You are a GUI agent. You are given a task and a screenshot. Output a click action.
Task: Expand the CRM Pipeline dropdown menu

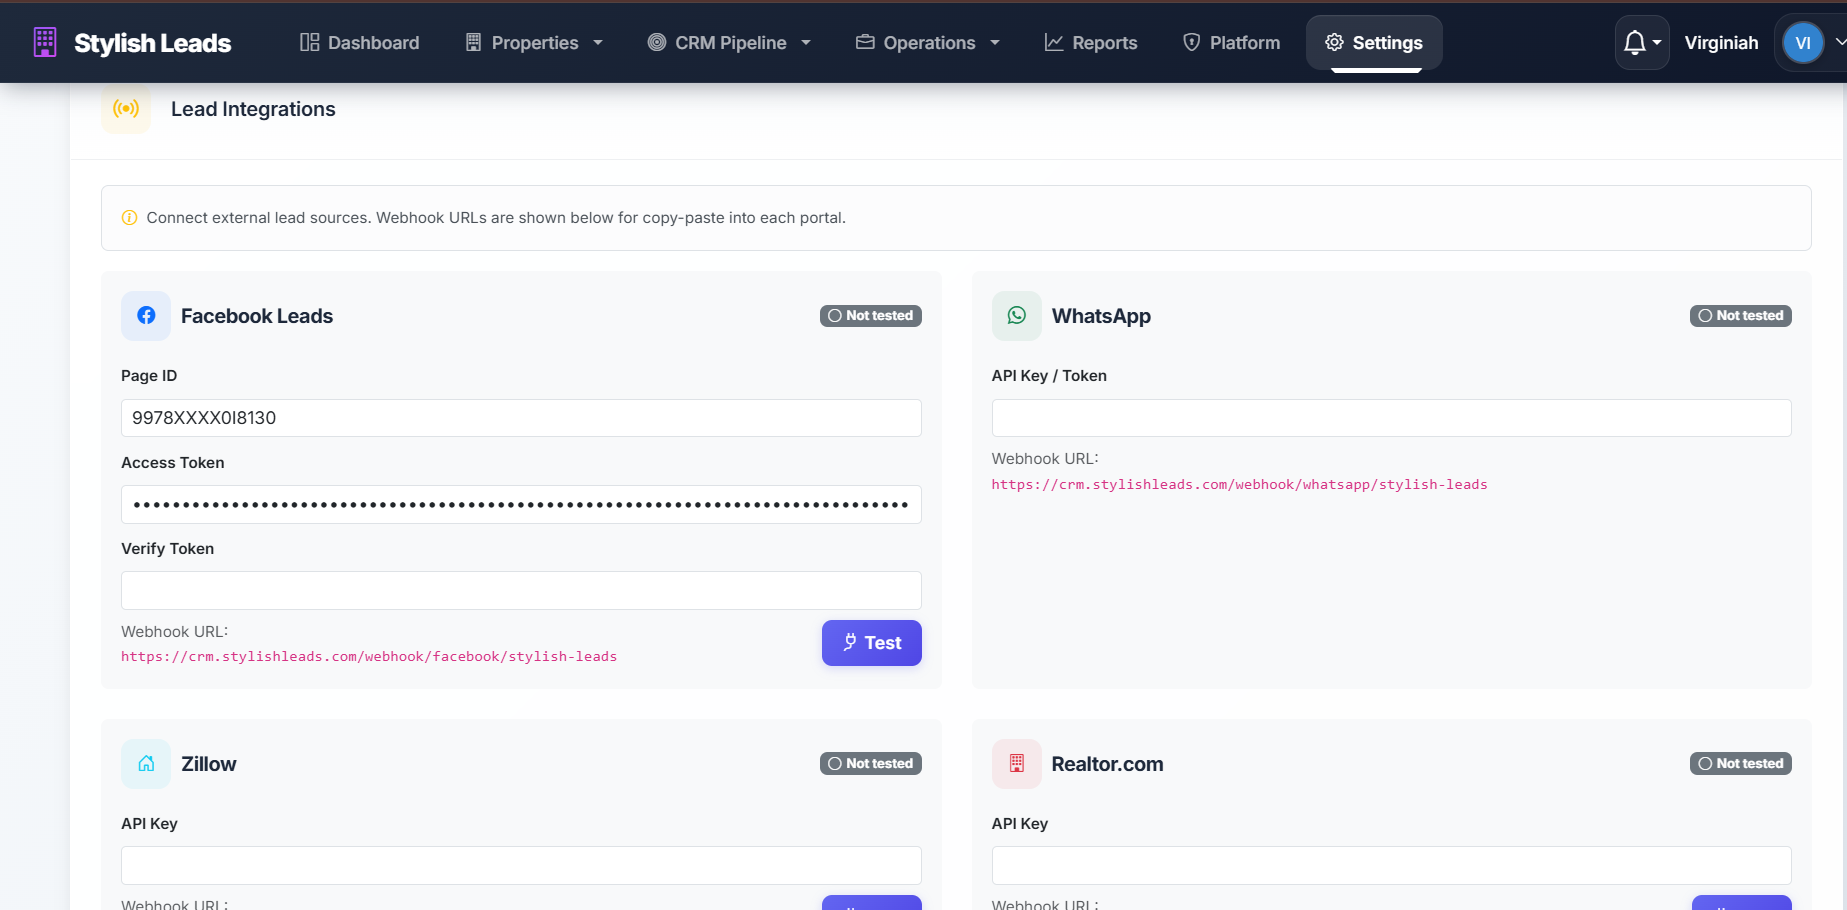(729, 43)
